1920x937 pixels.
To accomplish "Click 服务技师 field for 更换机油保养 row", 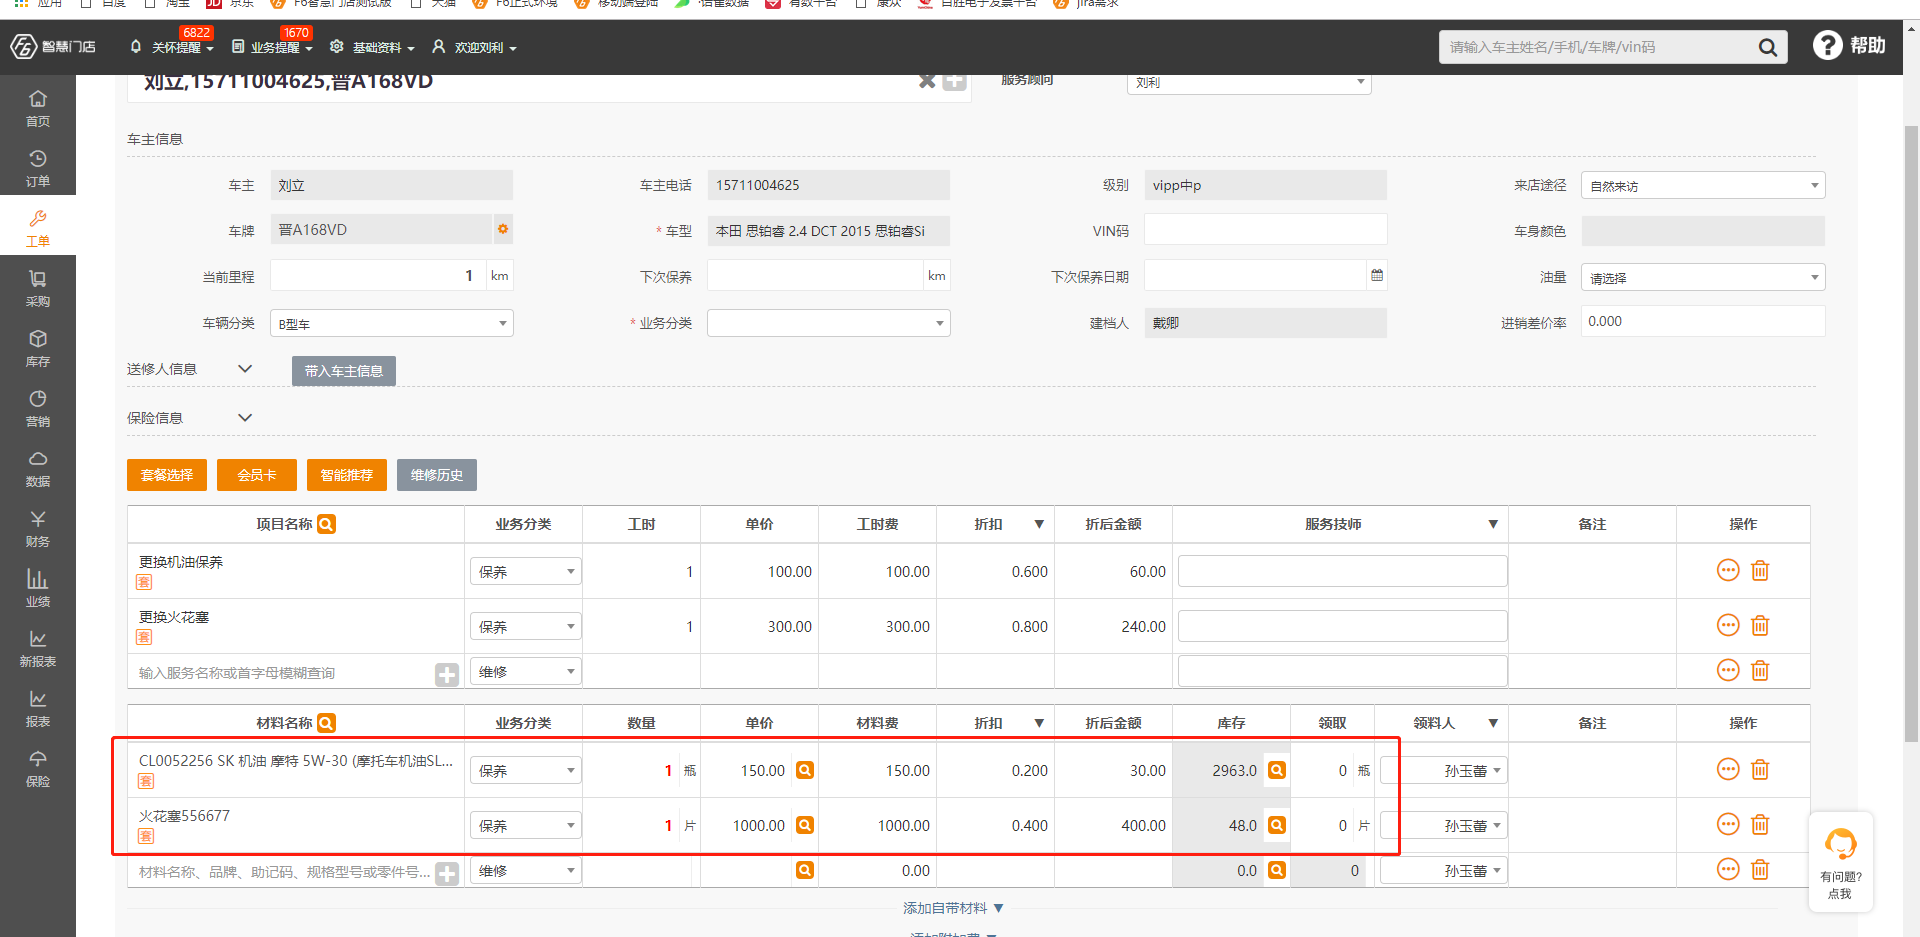I will click(1342, 571).
